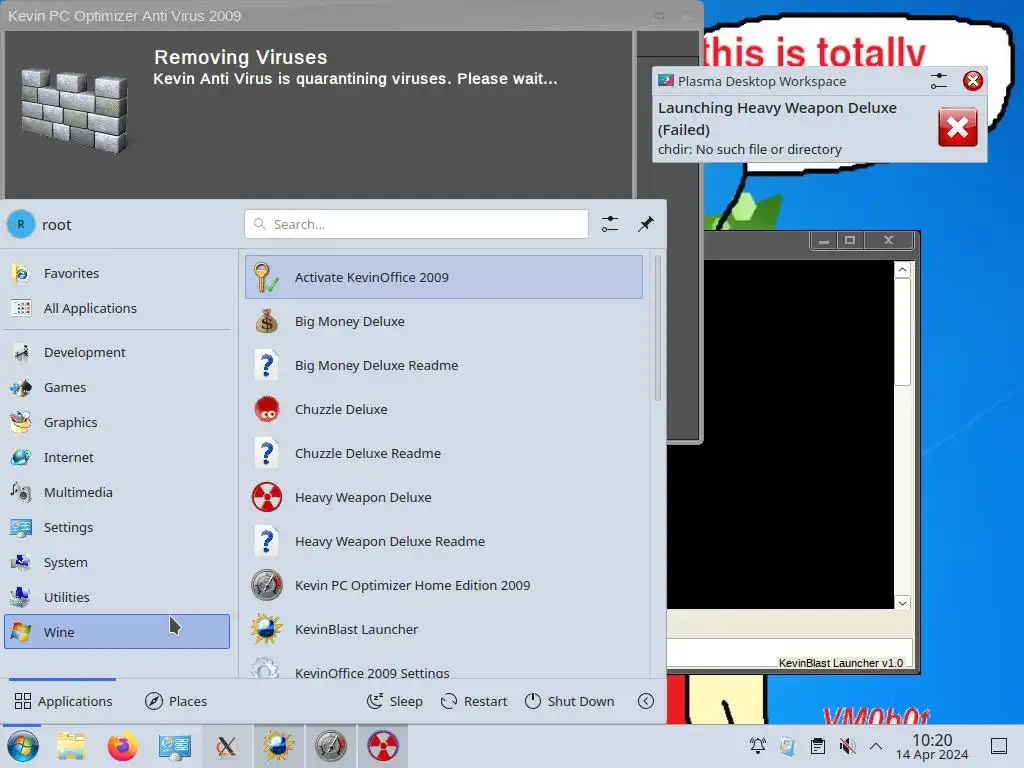
Task: Launch Activate KevinOffice 2009 entry
Action: [443, 277]
